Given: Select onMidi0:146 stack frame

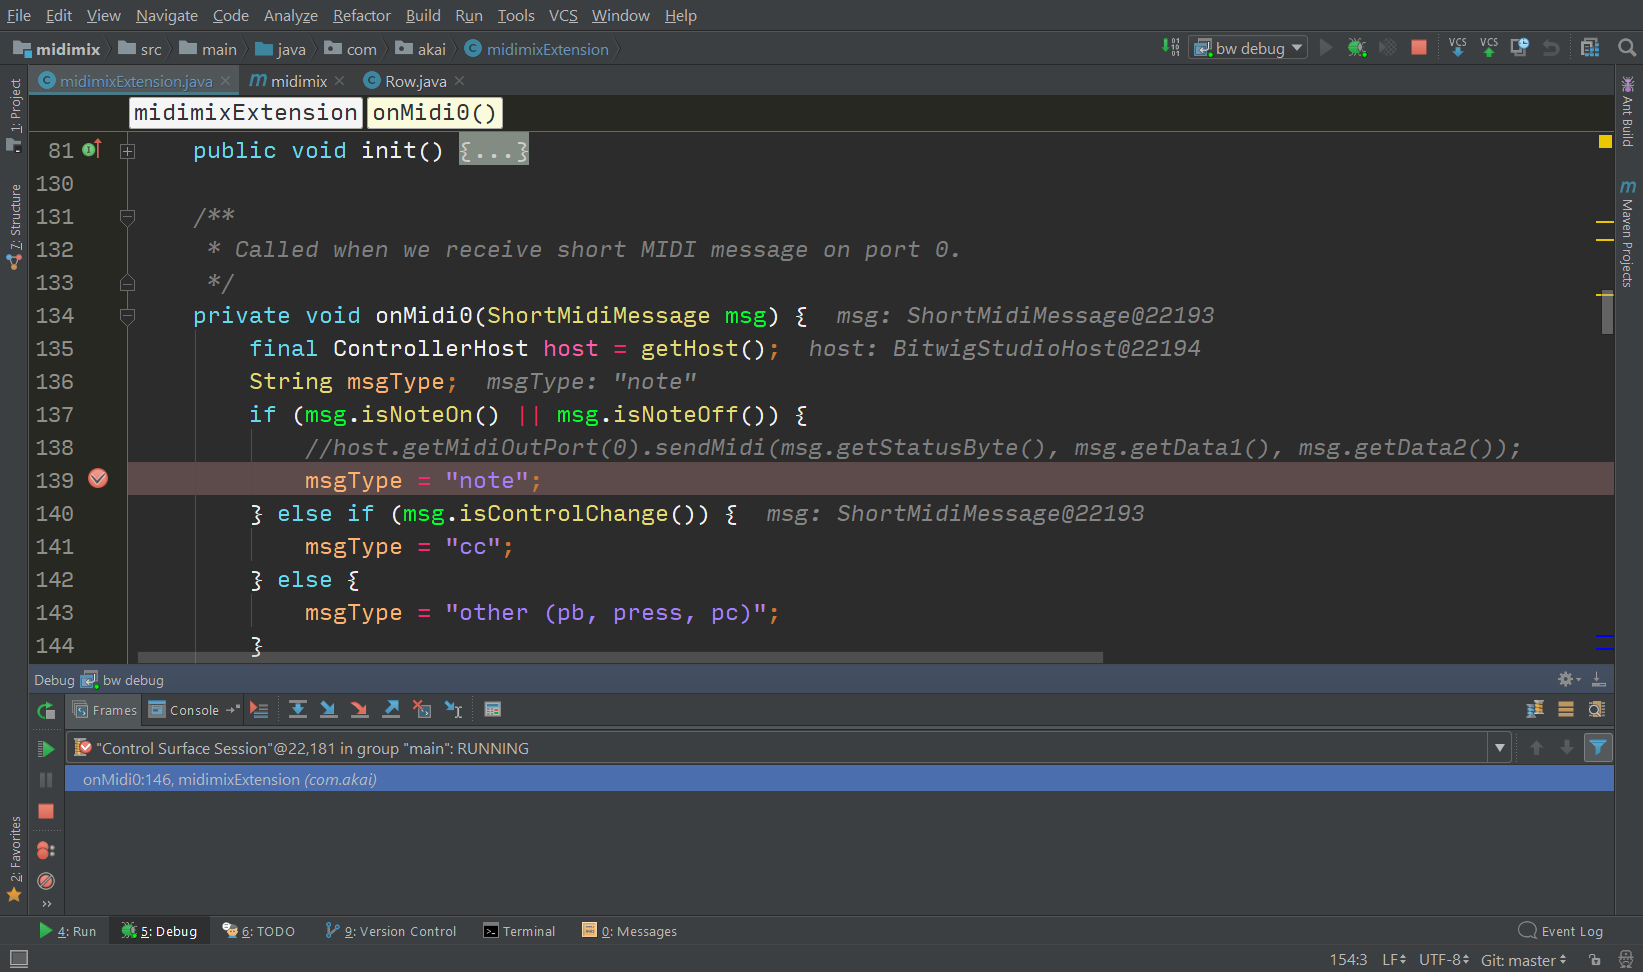Looking at the screenshot, I should (839, 779).
